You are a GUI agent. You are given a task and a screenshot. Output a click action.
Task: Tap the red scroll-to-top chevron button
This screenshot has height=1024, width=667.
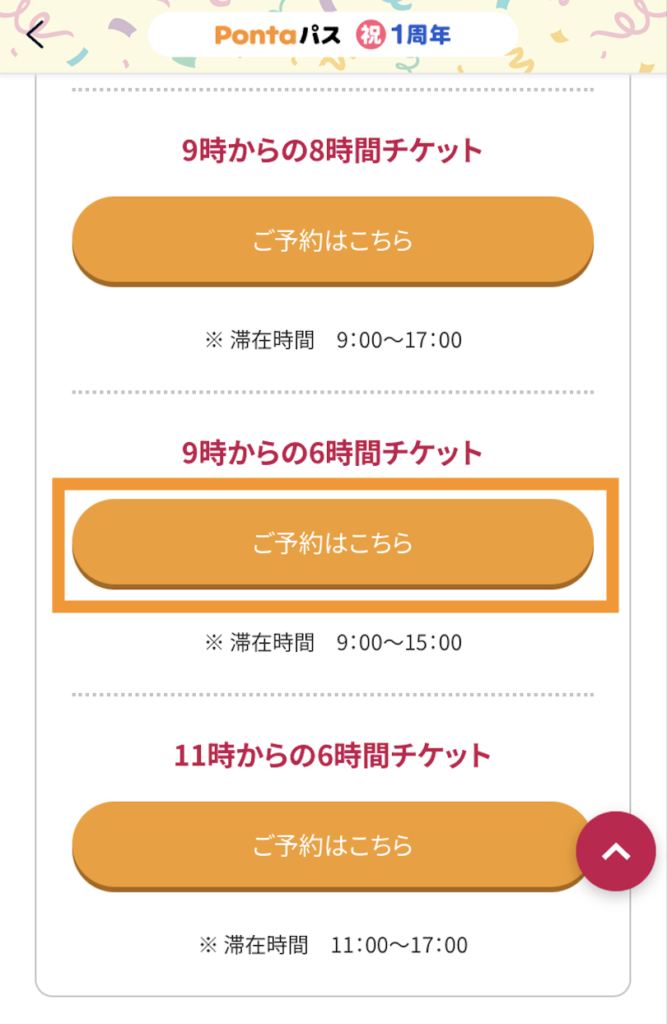[616, 851]
